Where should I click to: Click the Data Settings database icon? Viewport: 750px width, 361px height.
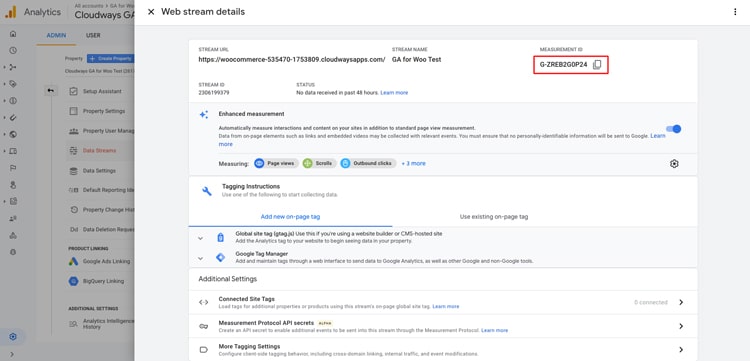coord(73,171)
